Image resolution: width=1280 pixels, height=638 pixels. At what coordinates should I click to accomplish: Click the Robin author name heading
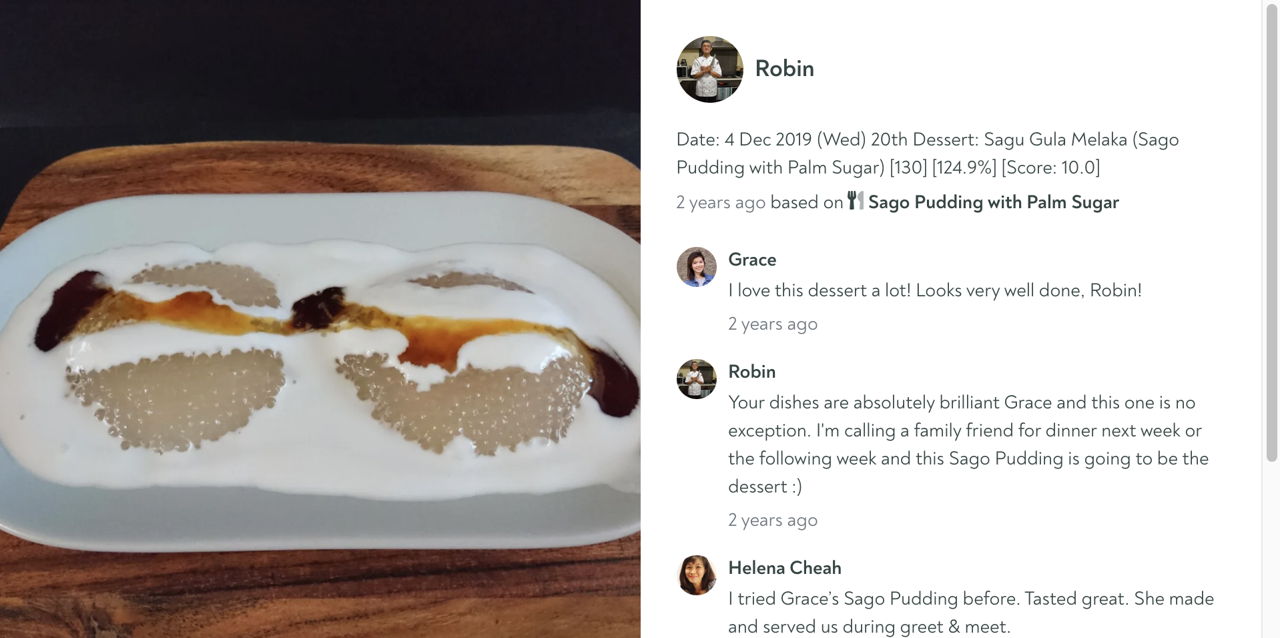tap(784, 68)
